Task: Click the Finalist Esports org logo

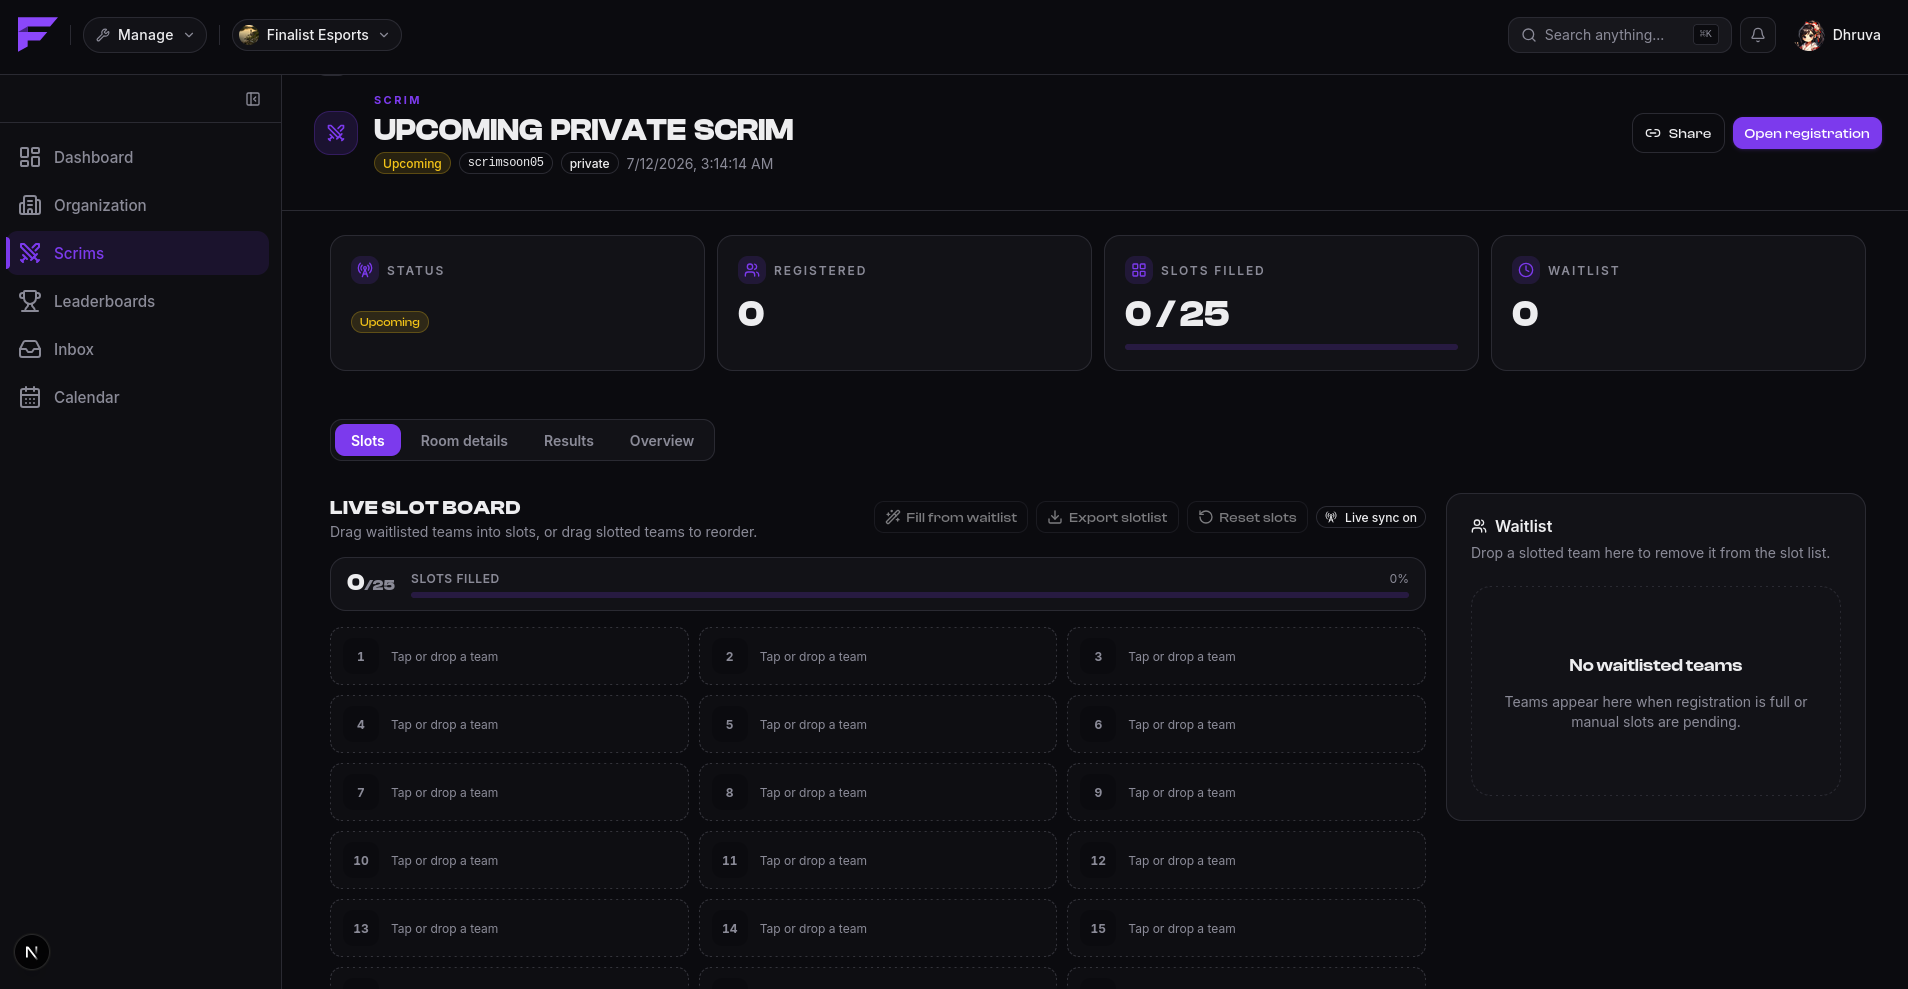Action: tap(249, 35)
